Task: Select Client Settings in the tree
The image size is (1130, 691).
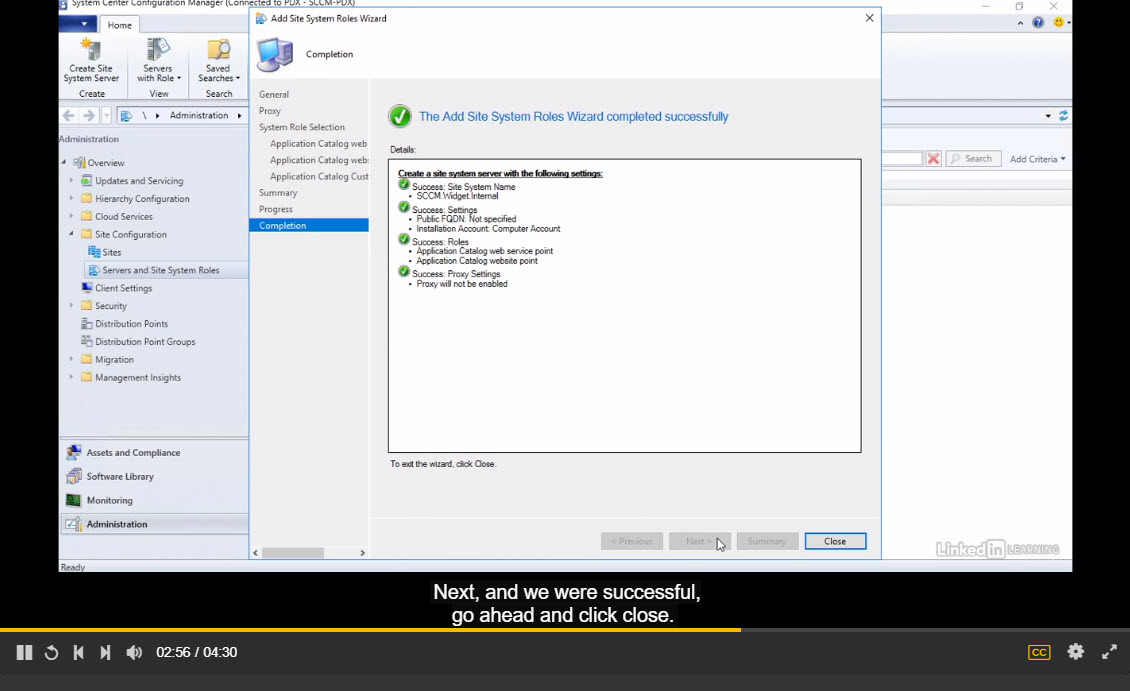Action: point(123,288)
